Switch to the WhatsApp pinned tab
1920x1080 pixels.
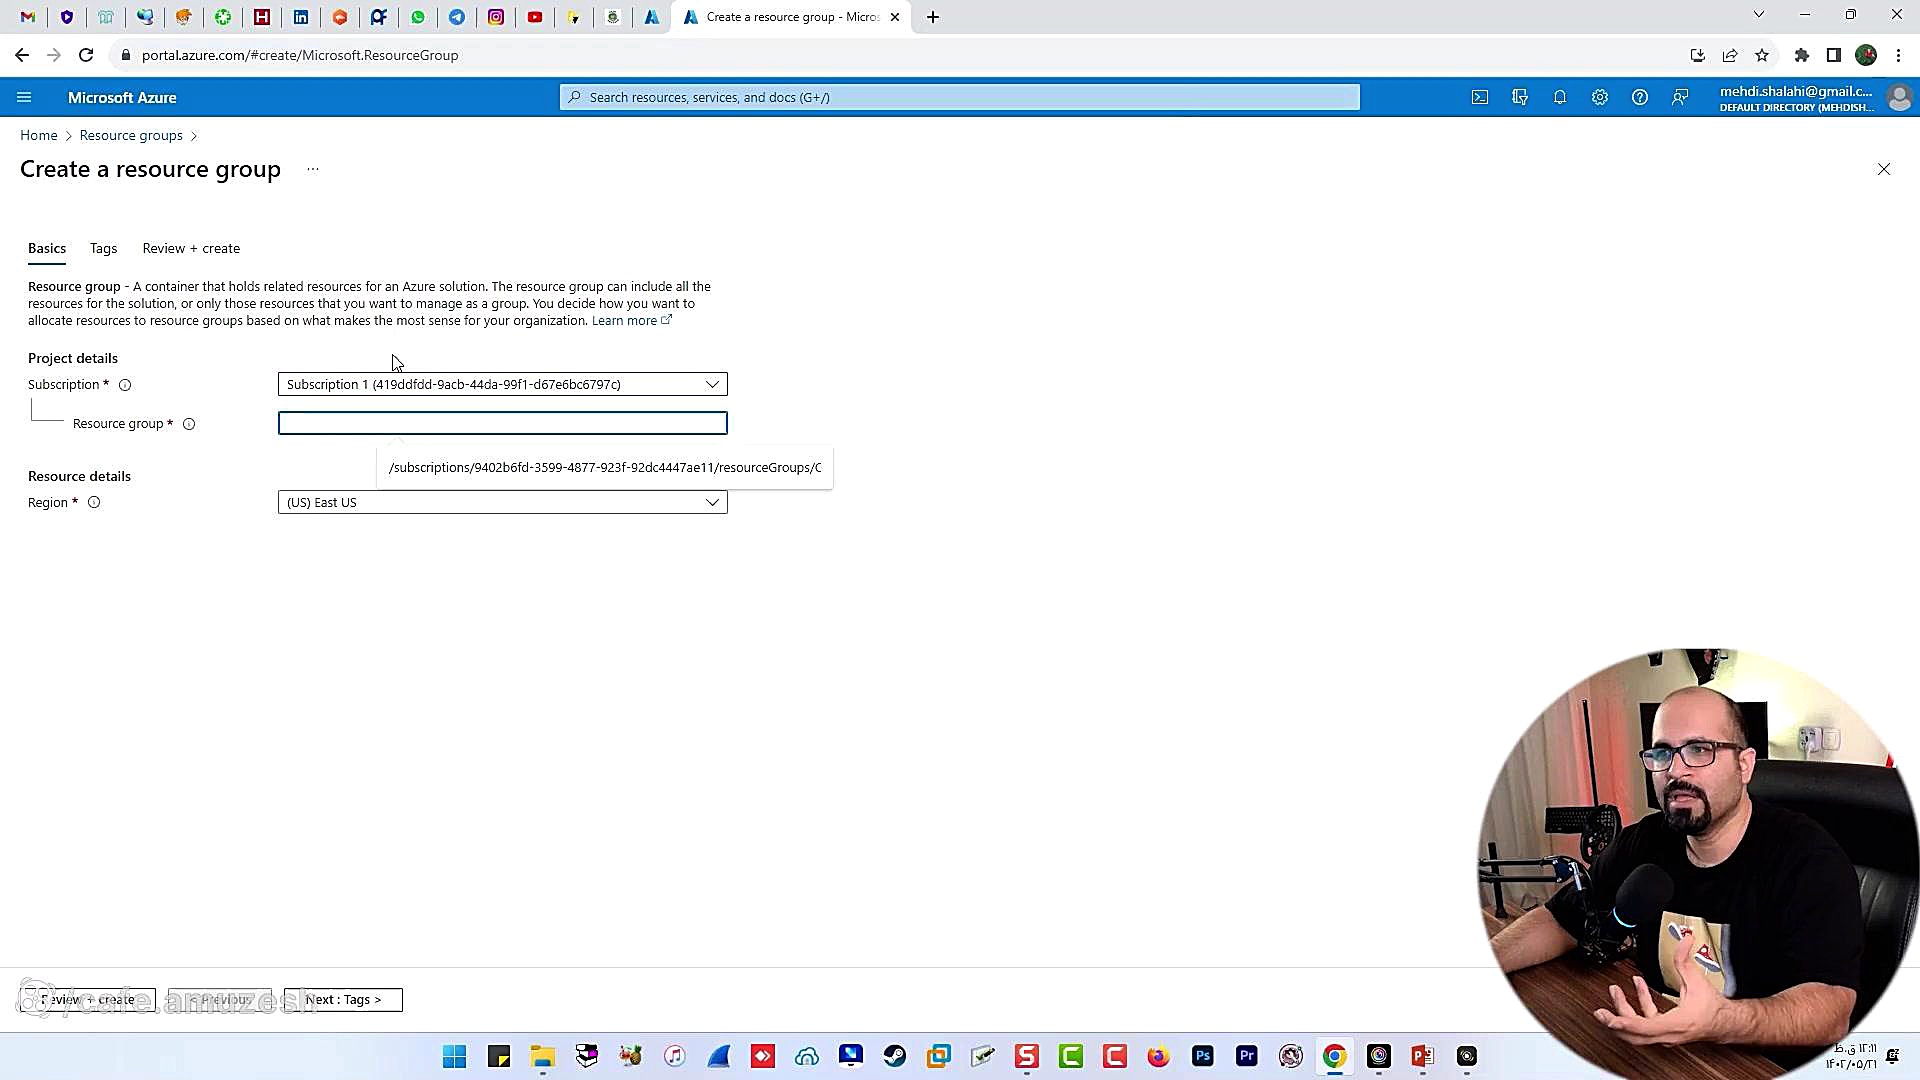tap(418, 17)
